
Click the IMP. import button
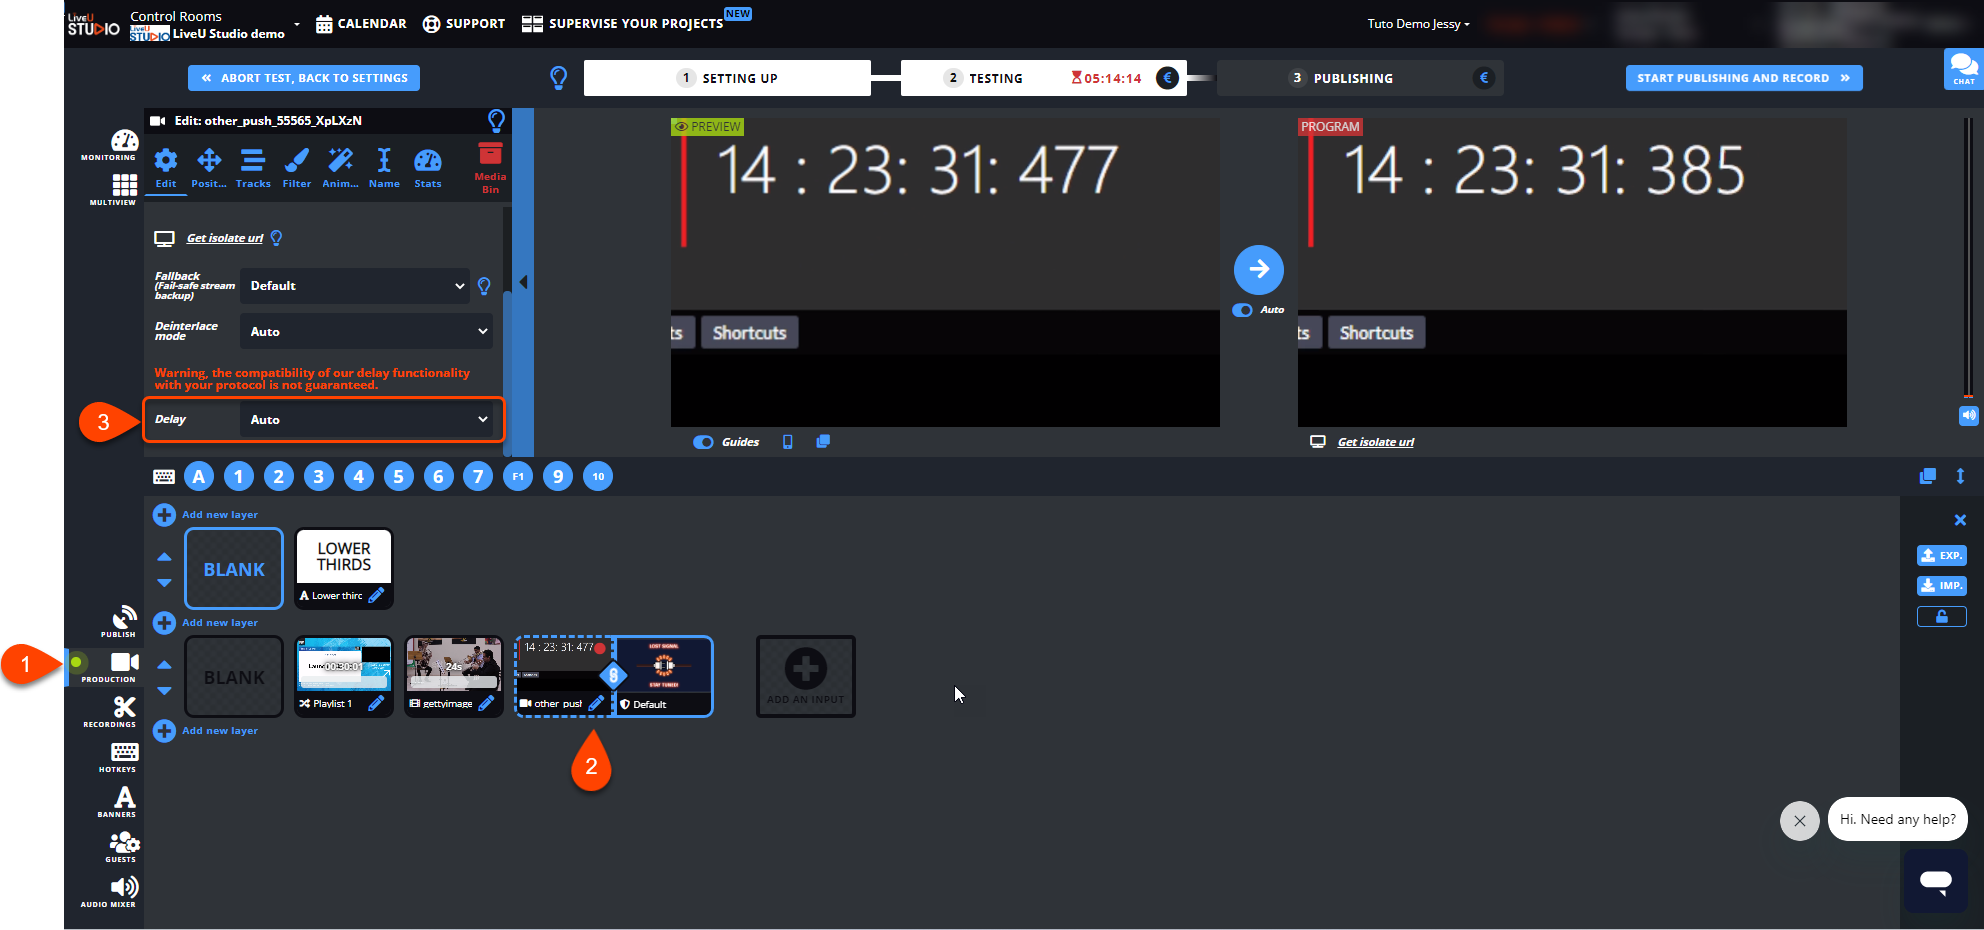tap(1942, 586)
